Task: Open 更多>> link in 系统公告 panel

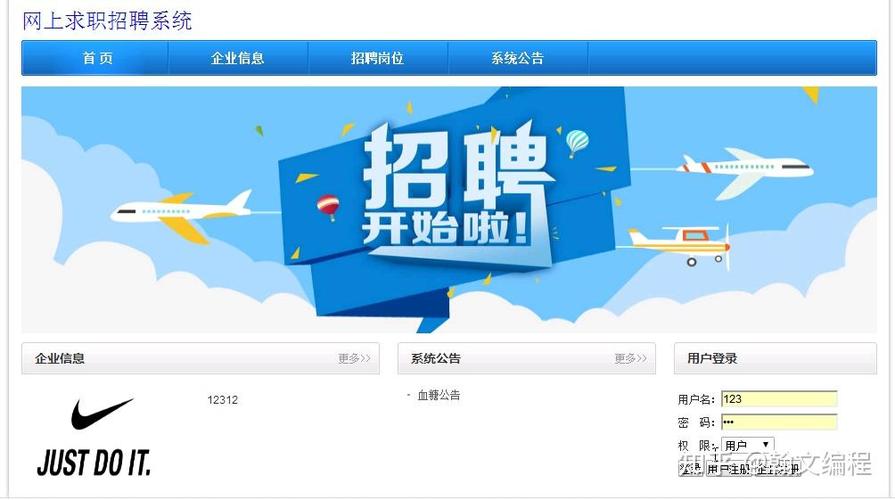Action: point(630,358)
